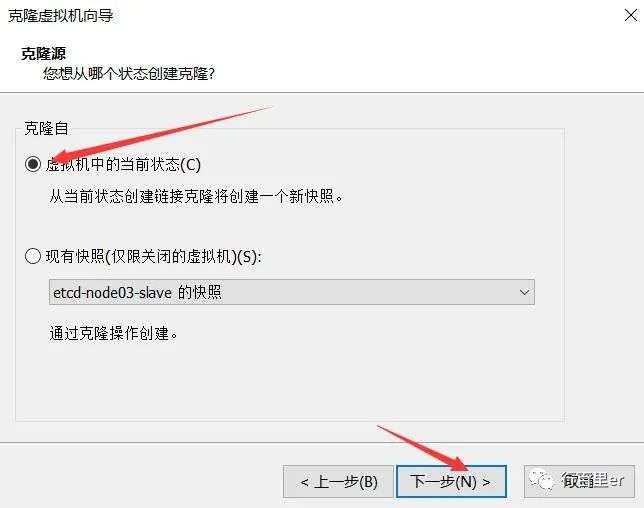Image resolution: width=644 pixels, height=508 pixels.
Task: Click the cancel button behind the watermark
Action: (x=579, y=481)
